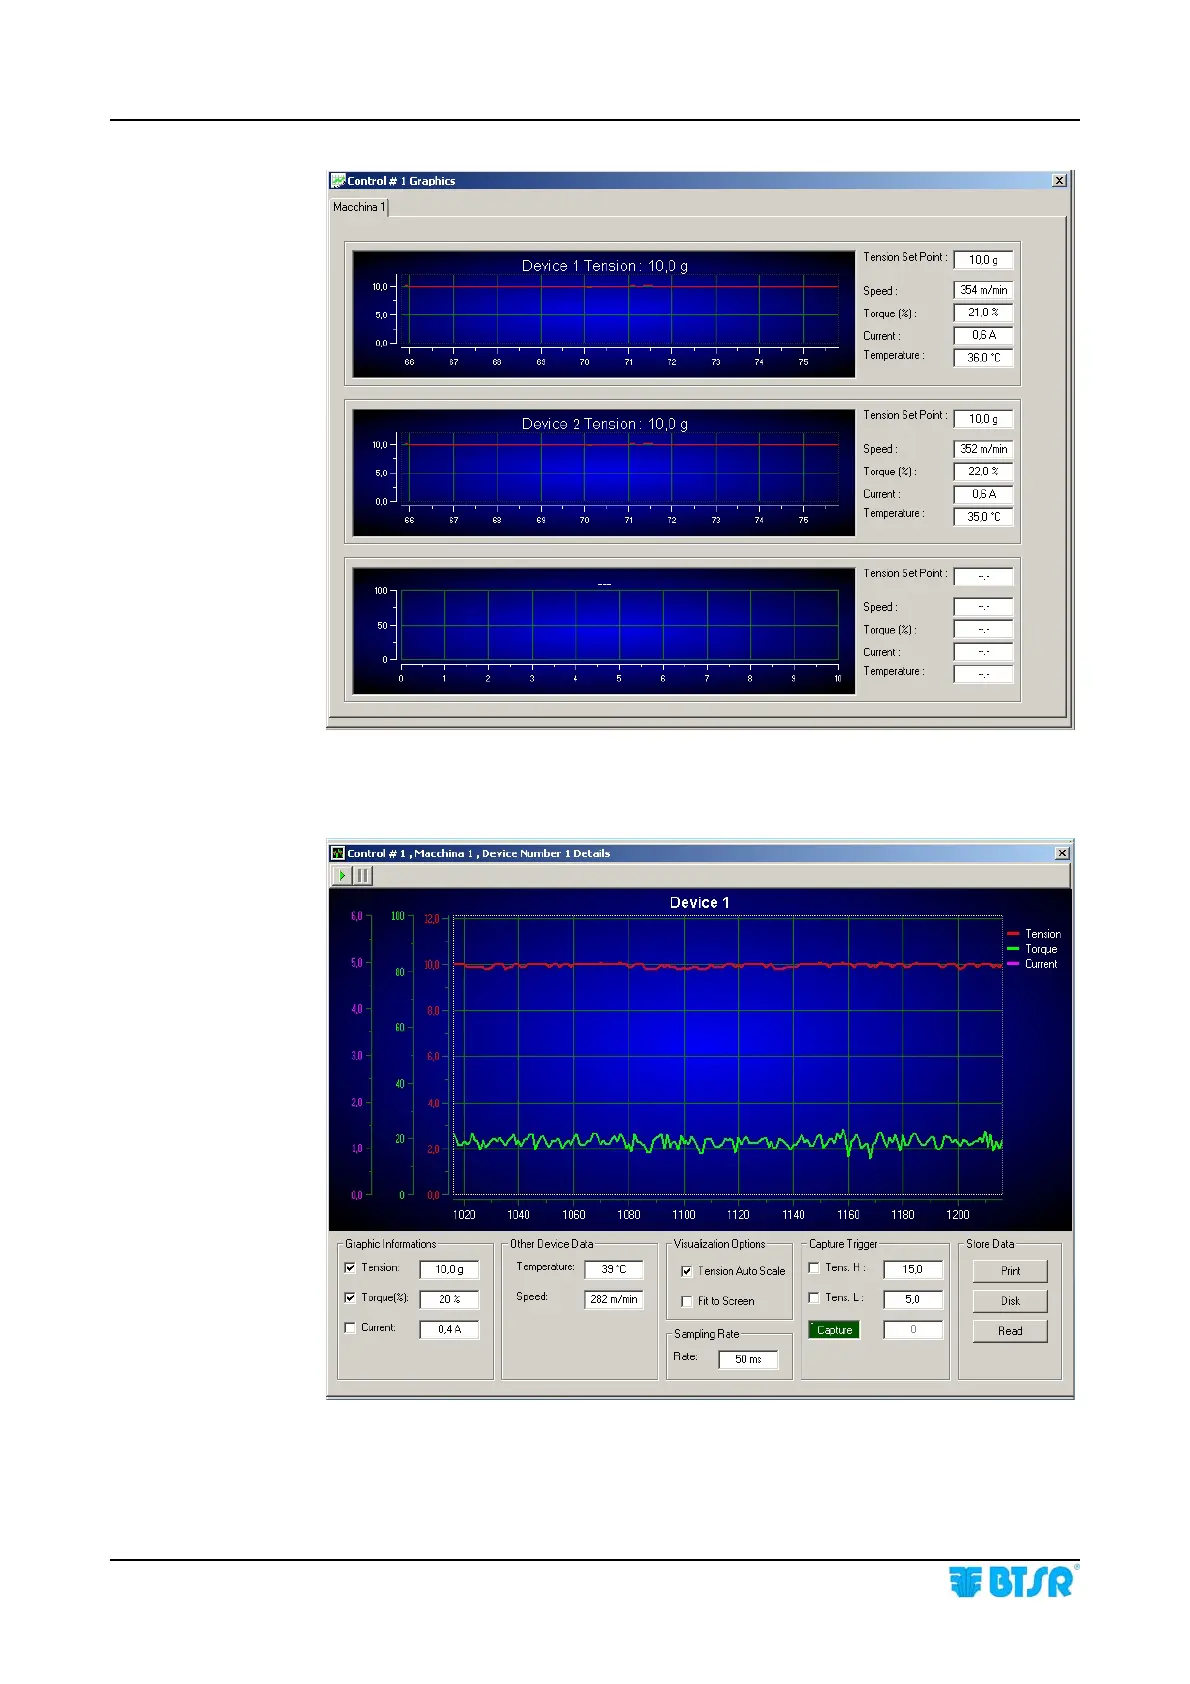Click the Control # 1 Graphics window icon
This screenshot has height=1684, width=1190.
pyautogui.click(x=338, y=181)
